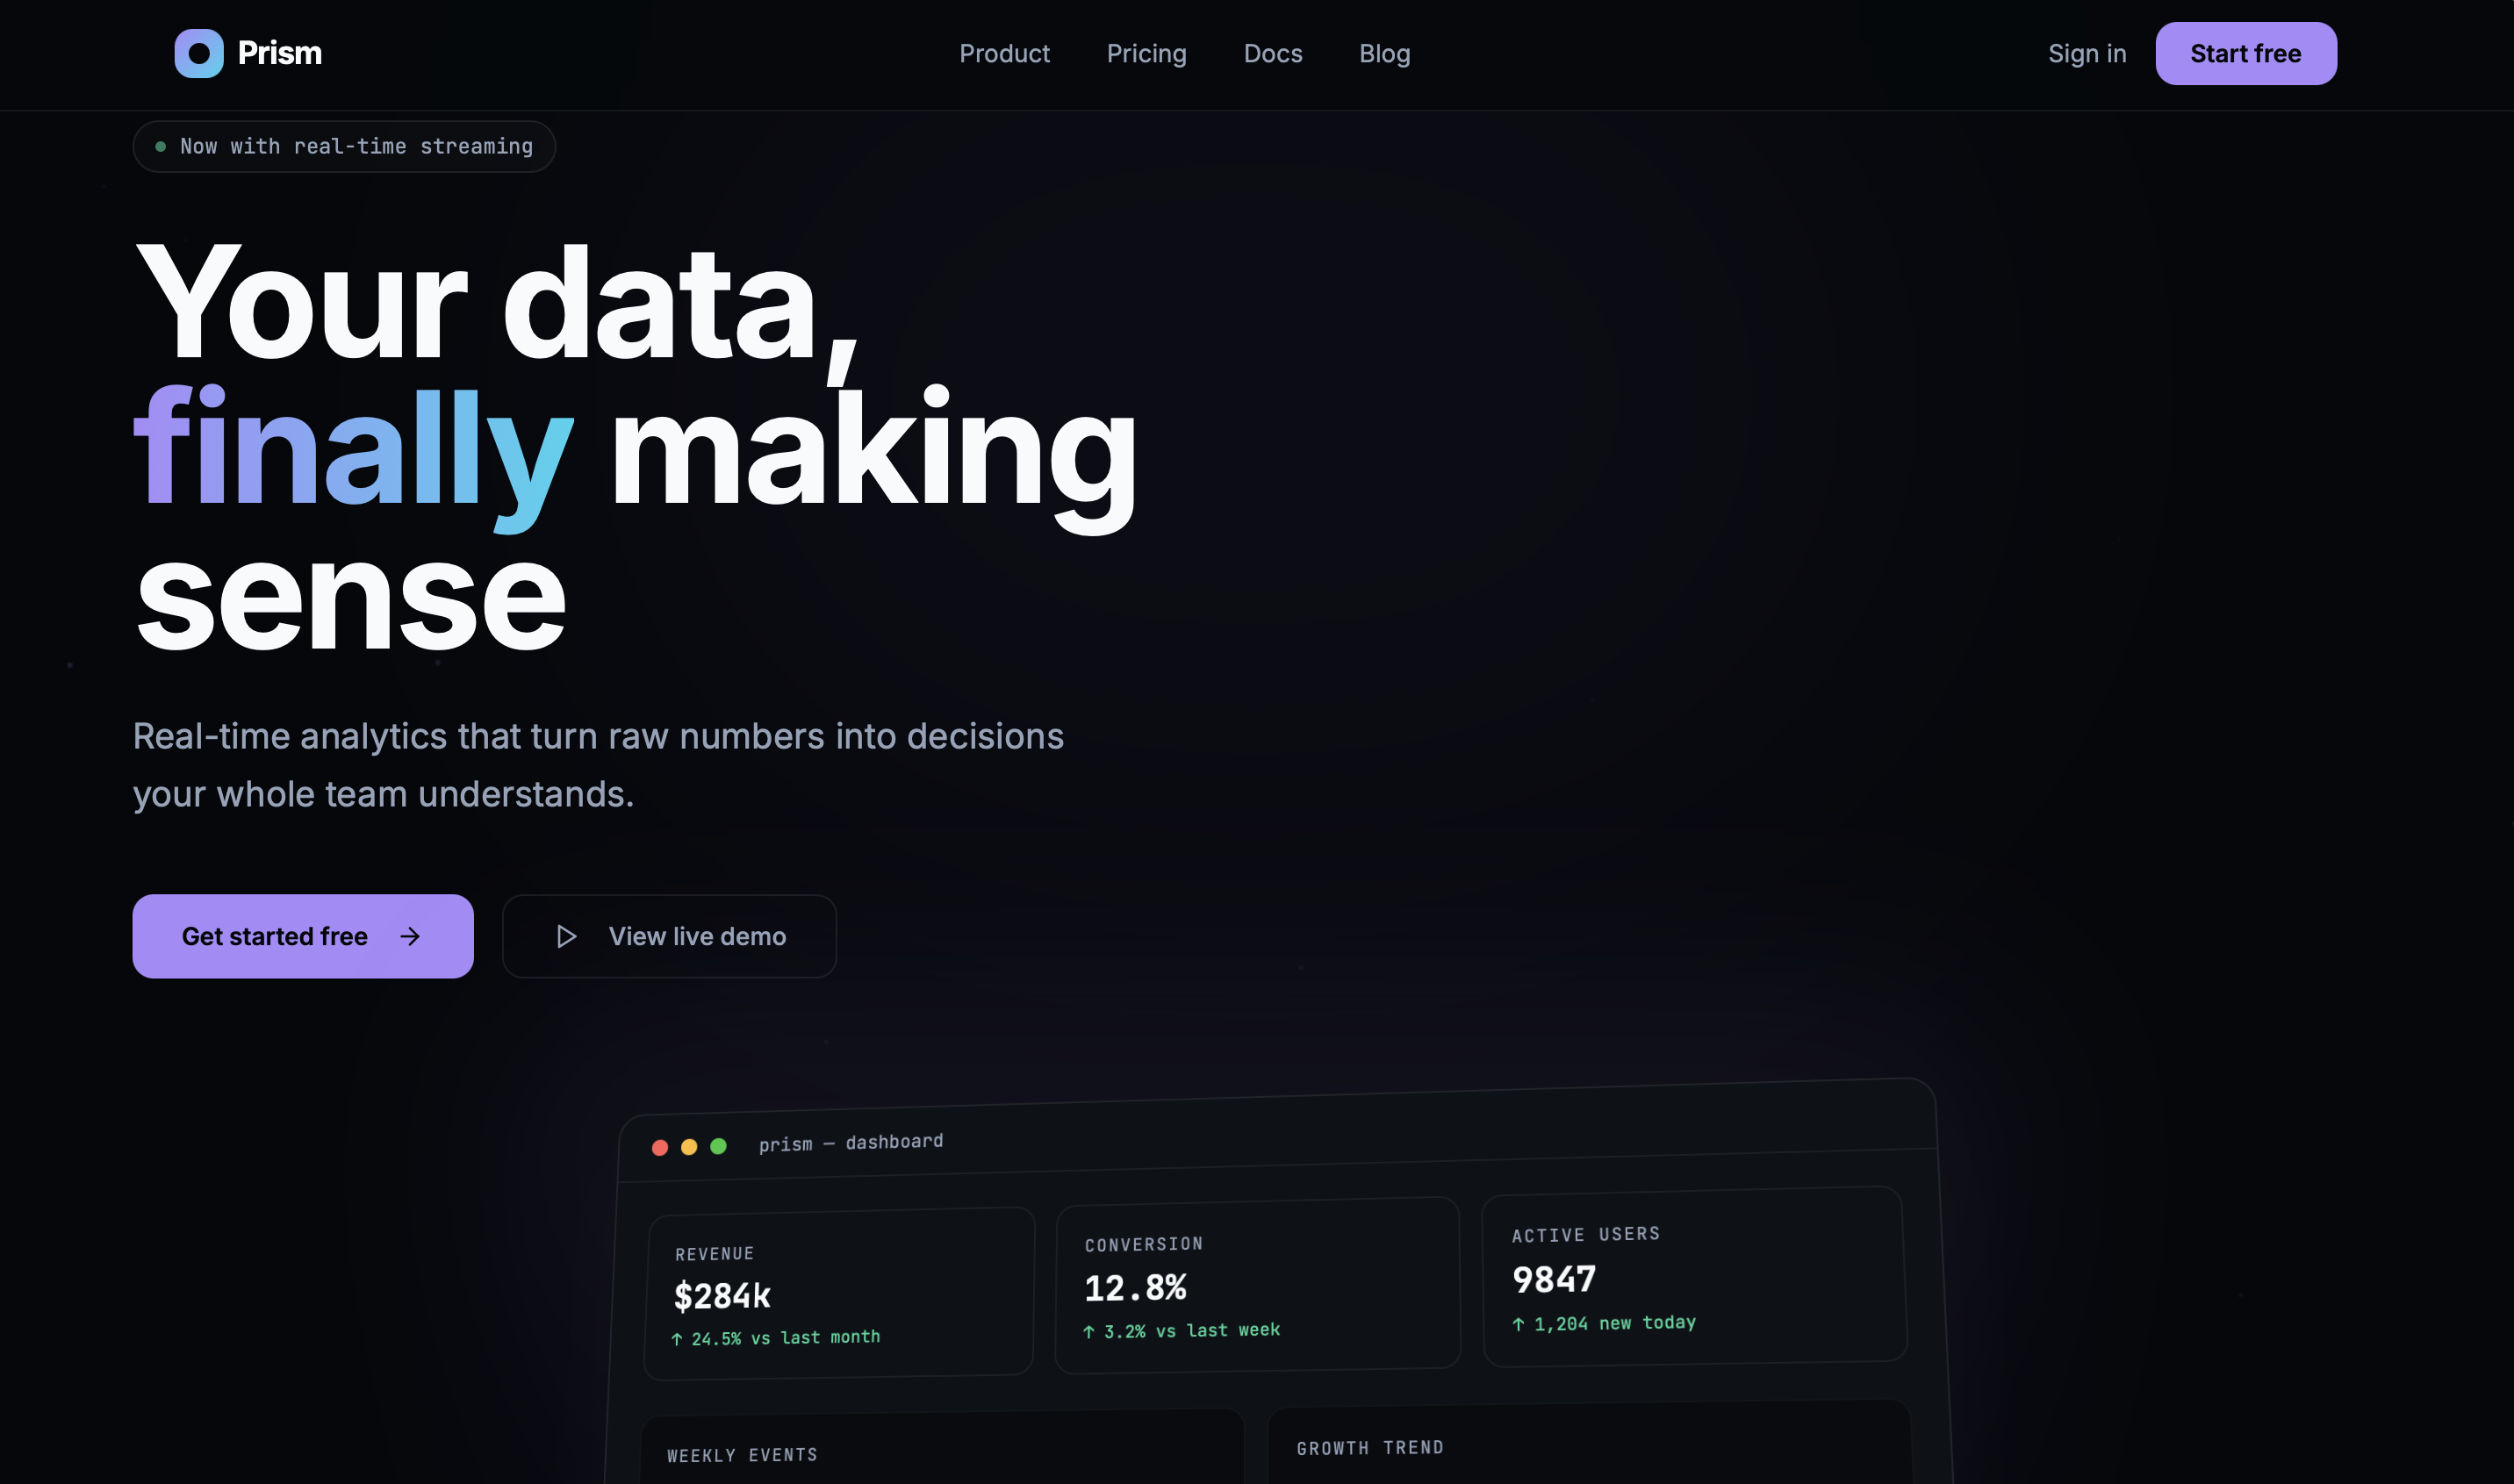Click the Start free button
Image resolution: width=2514 pixels, height=1484 pixels.
point(2245,53)
